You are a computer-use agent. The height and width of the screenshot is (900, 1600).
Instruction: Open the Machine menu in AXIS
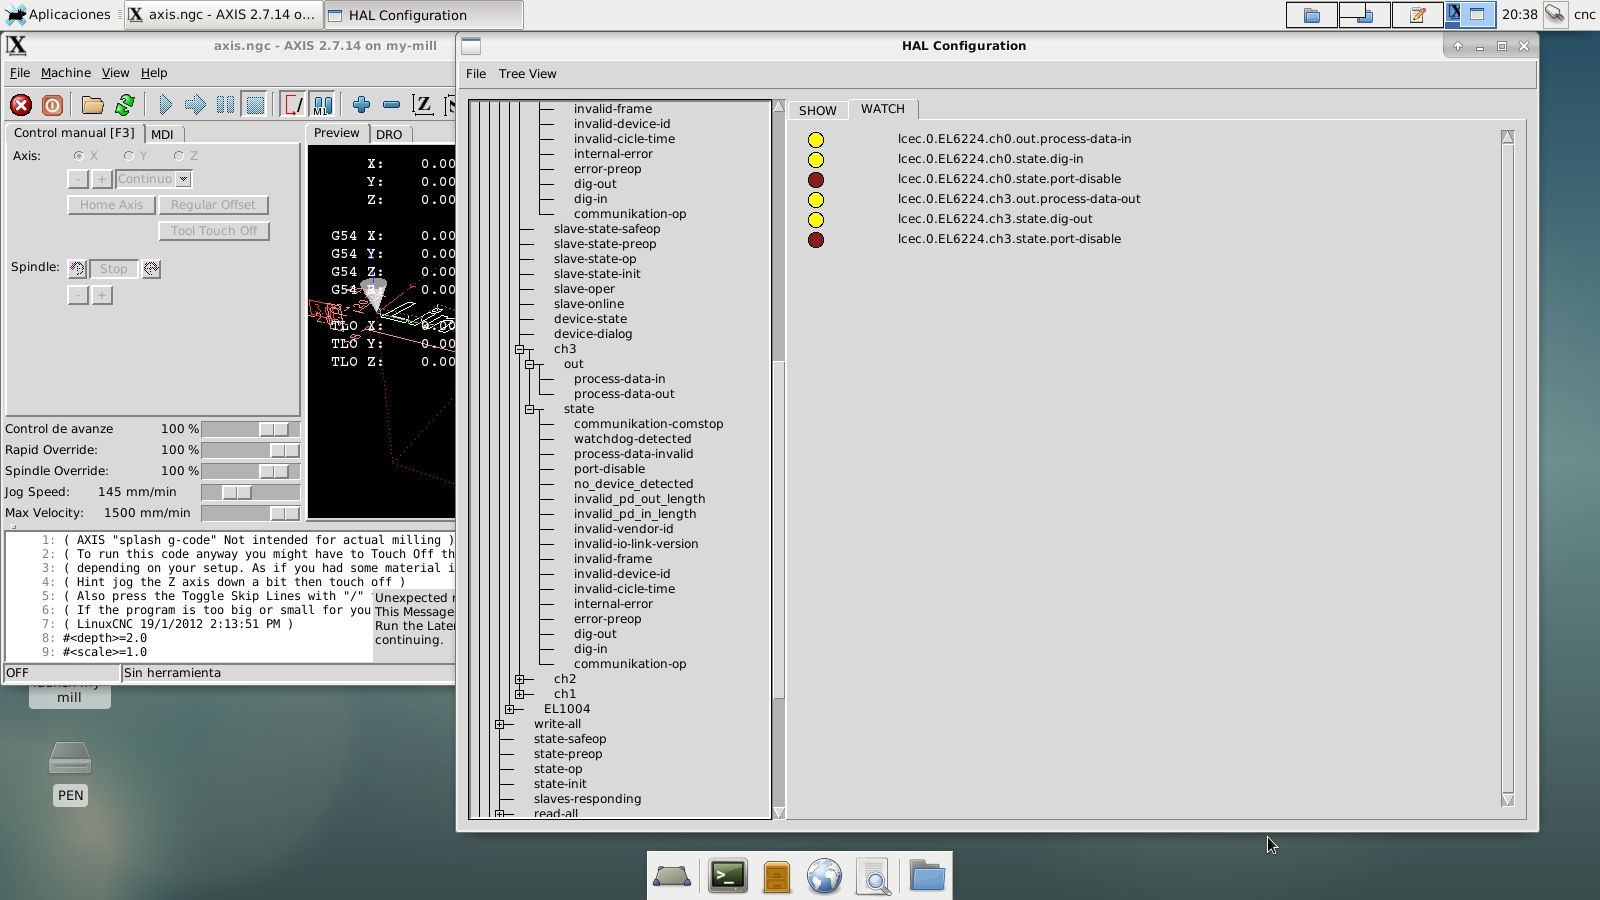point(66,73)
